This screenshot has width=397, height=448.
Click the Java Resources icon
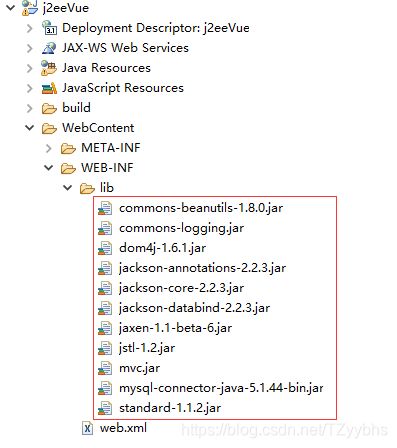click(49, 68)
